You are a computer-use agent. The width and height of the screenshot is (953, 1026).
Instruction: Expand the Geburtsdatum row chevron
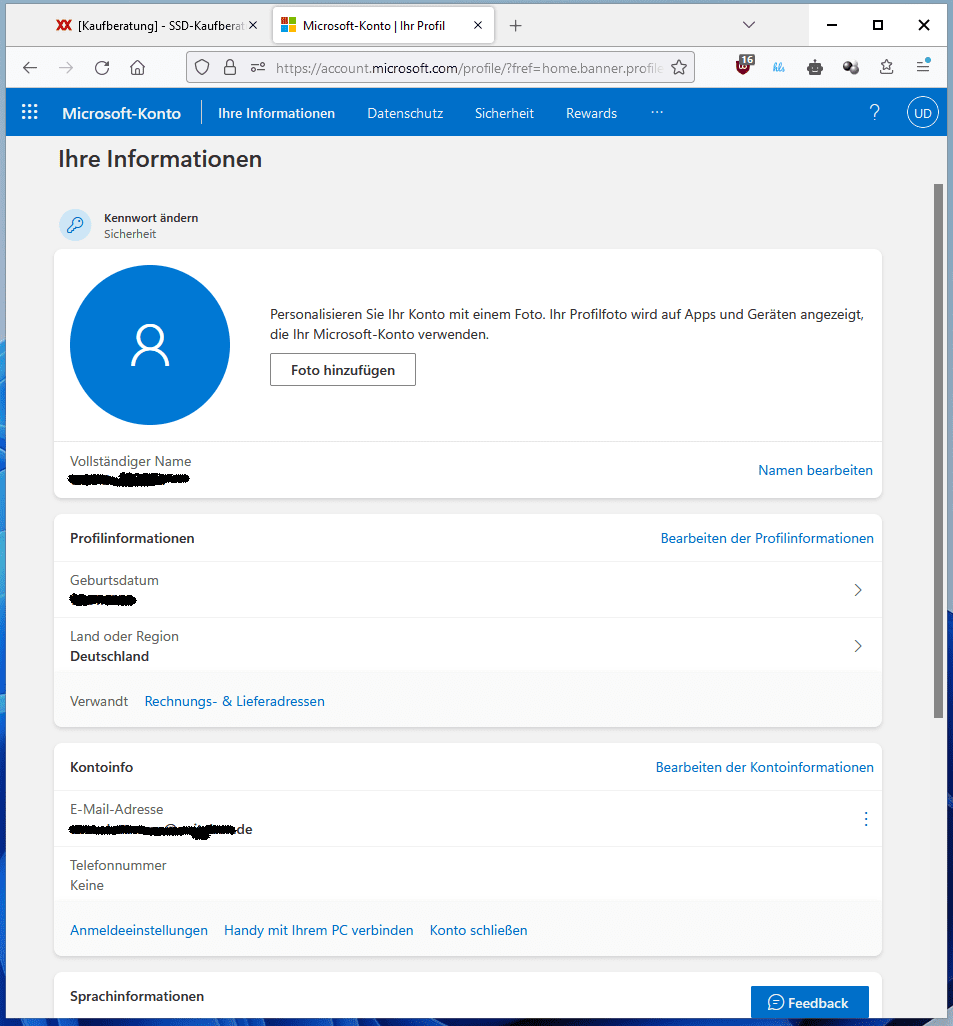[x=858, y=590]
